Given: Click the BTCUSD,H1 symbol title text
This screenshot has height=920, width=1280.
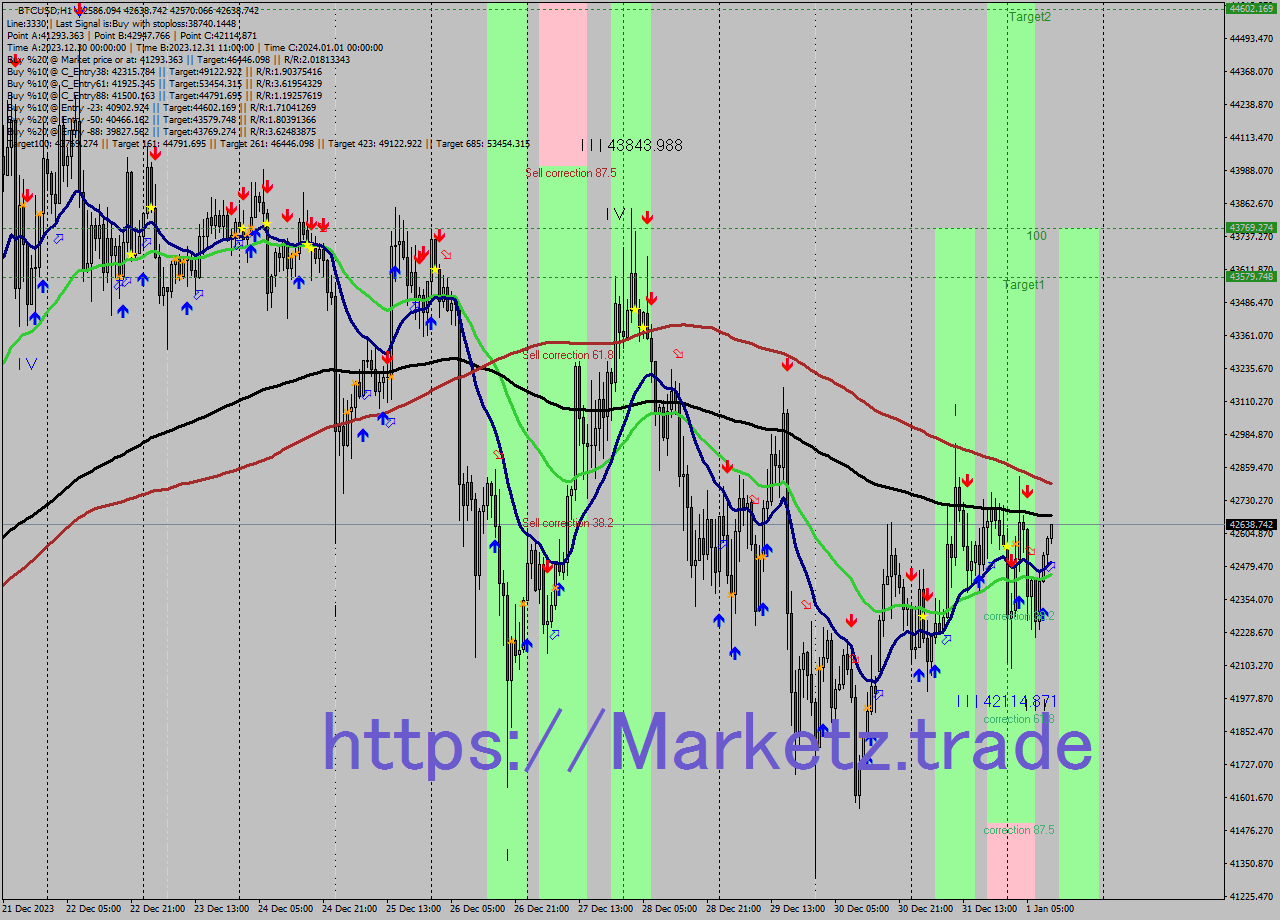Looking at the screenshot, I should (x=45, y=10).
